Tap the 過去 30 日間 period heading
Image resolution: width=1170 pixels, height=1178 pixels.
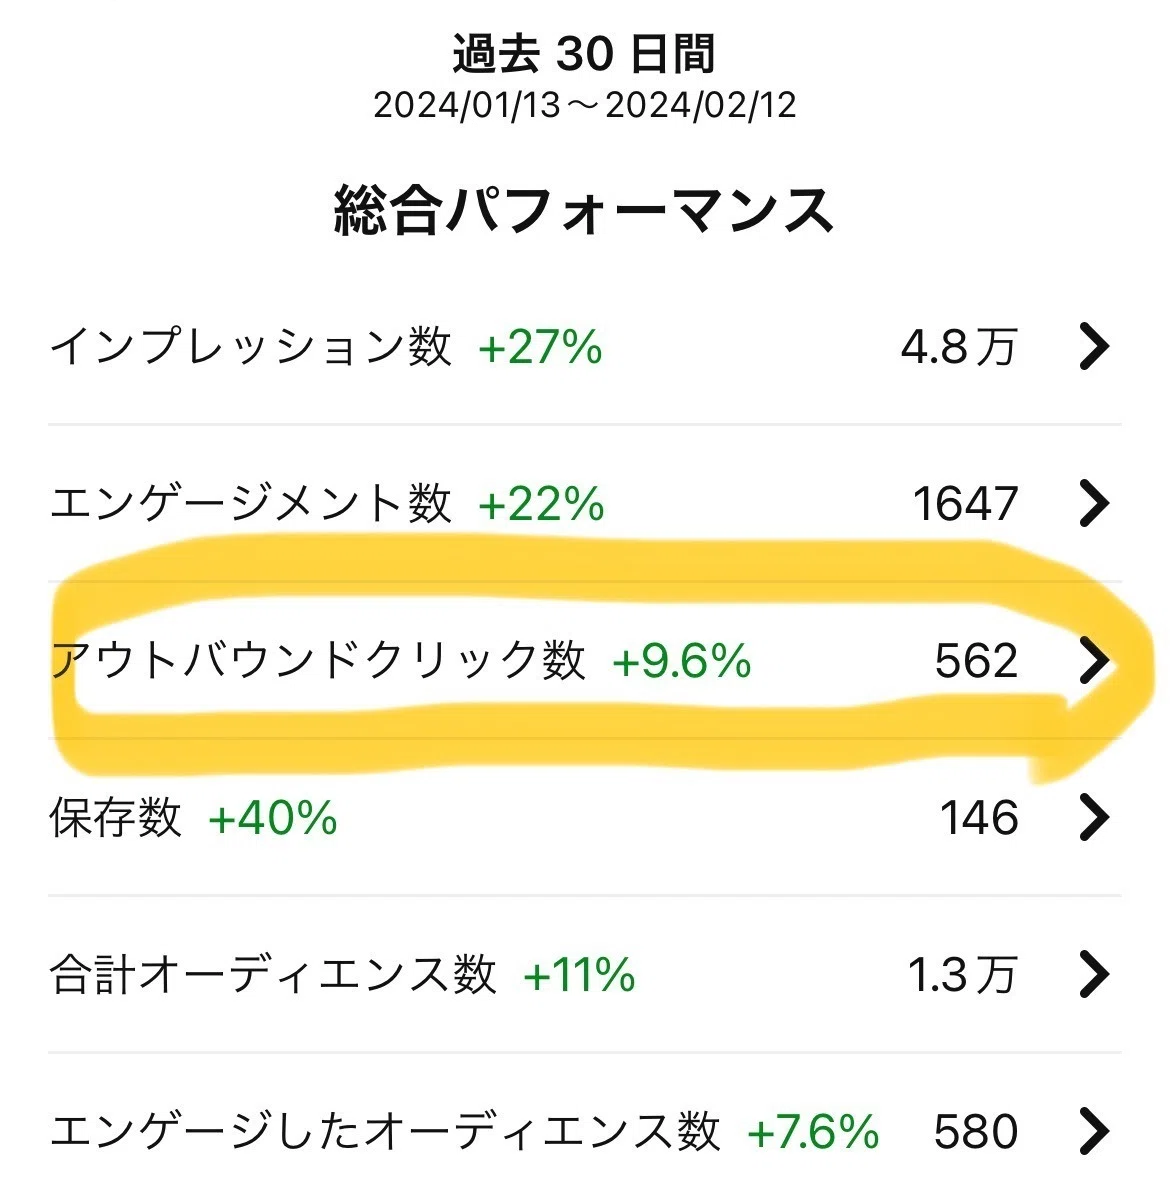point(584,54)
